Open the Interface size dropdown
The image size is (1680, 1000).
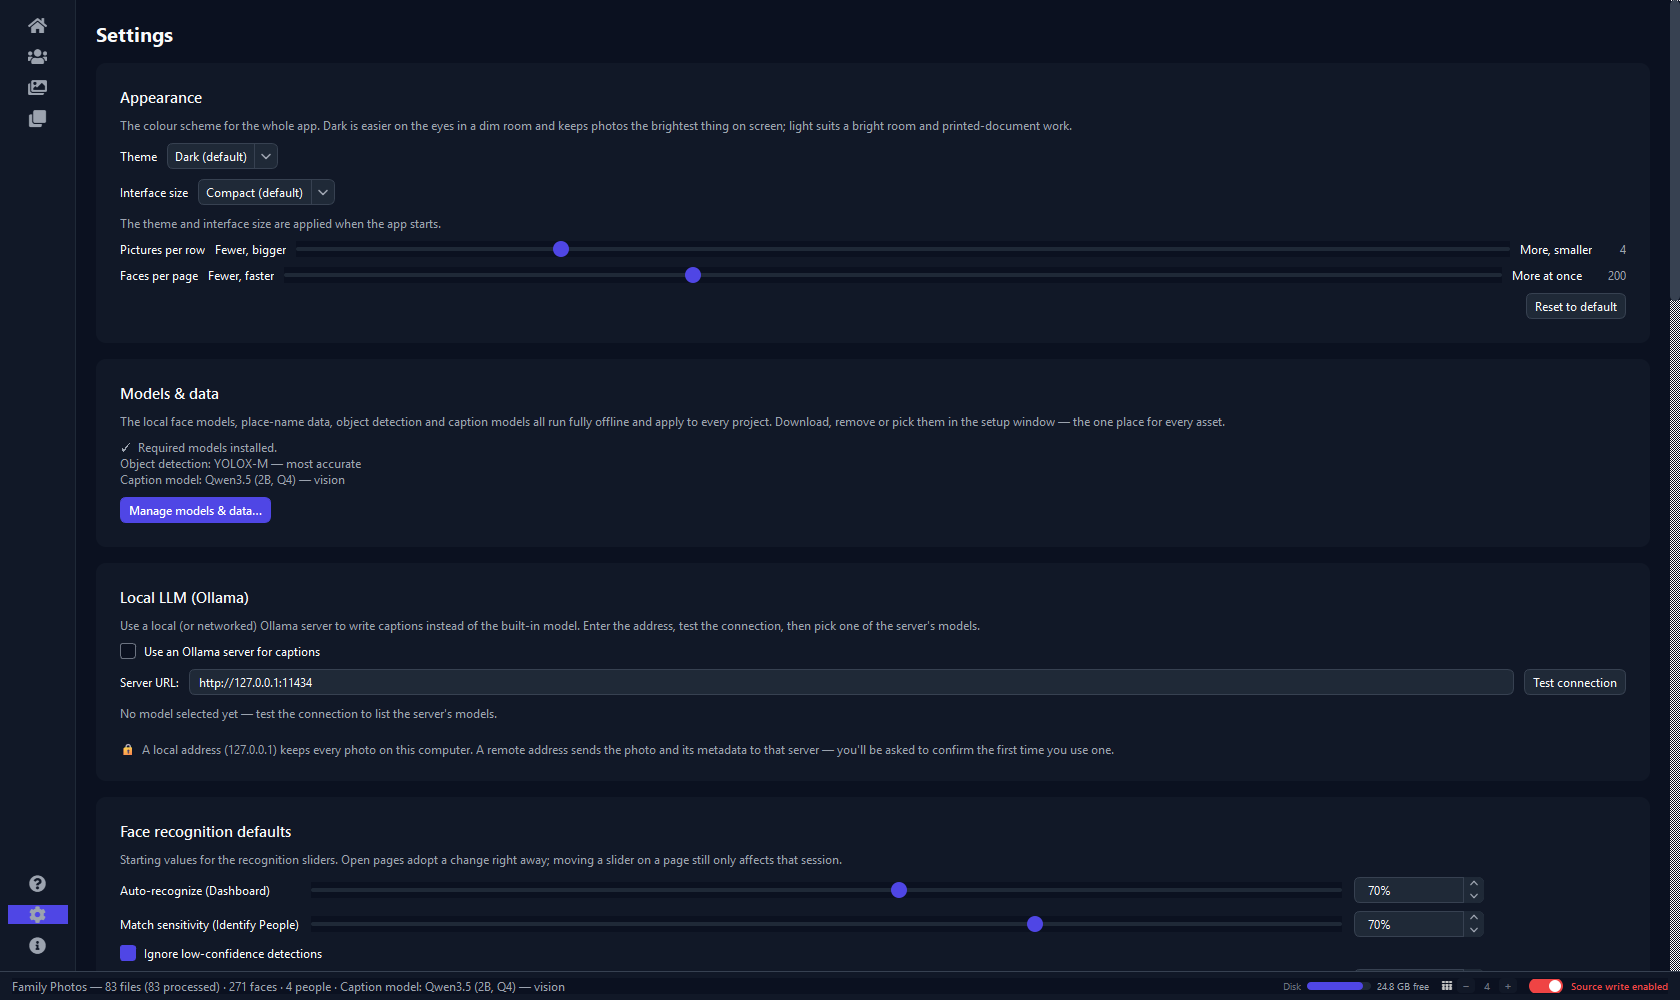pos(266,193)
